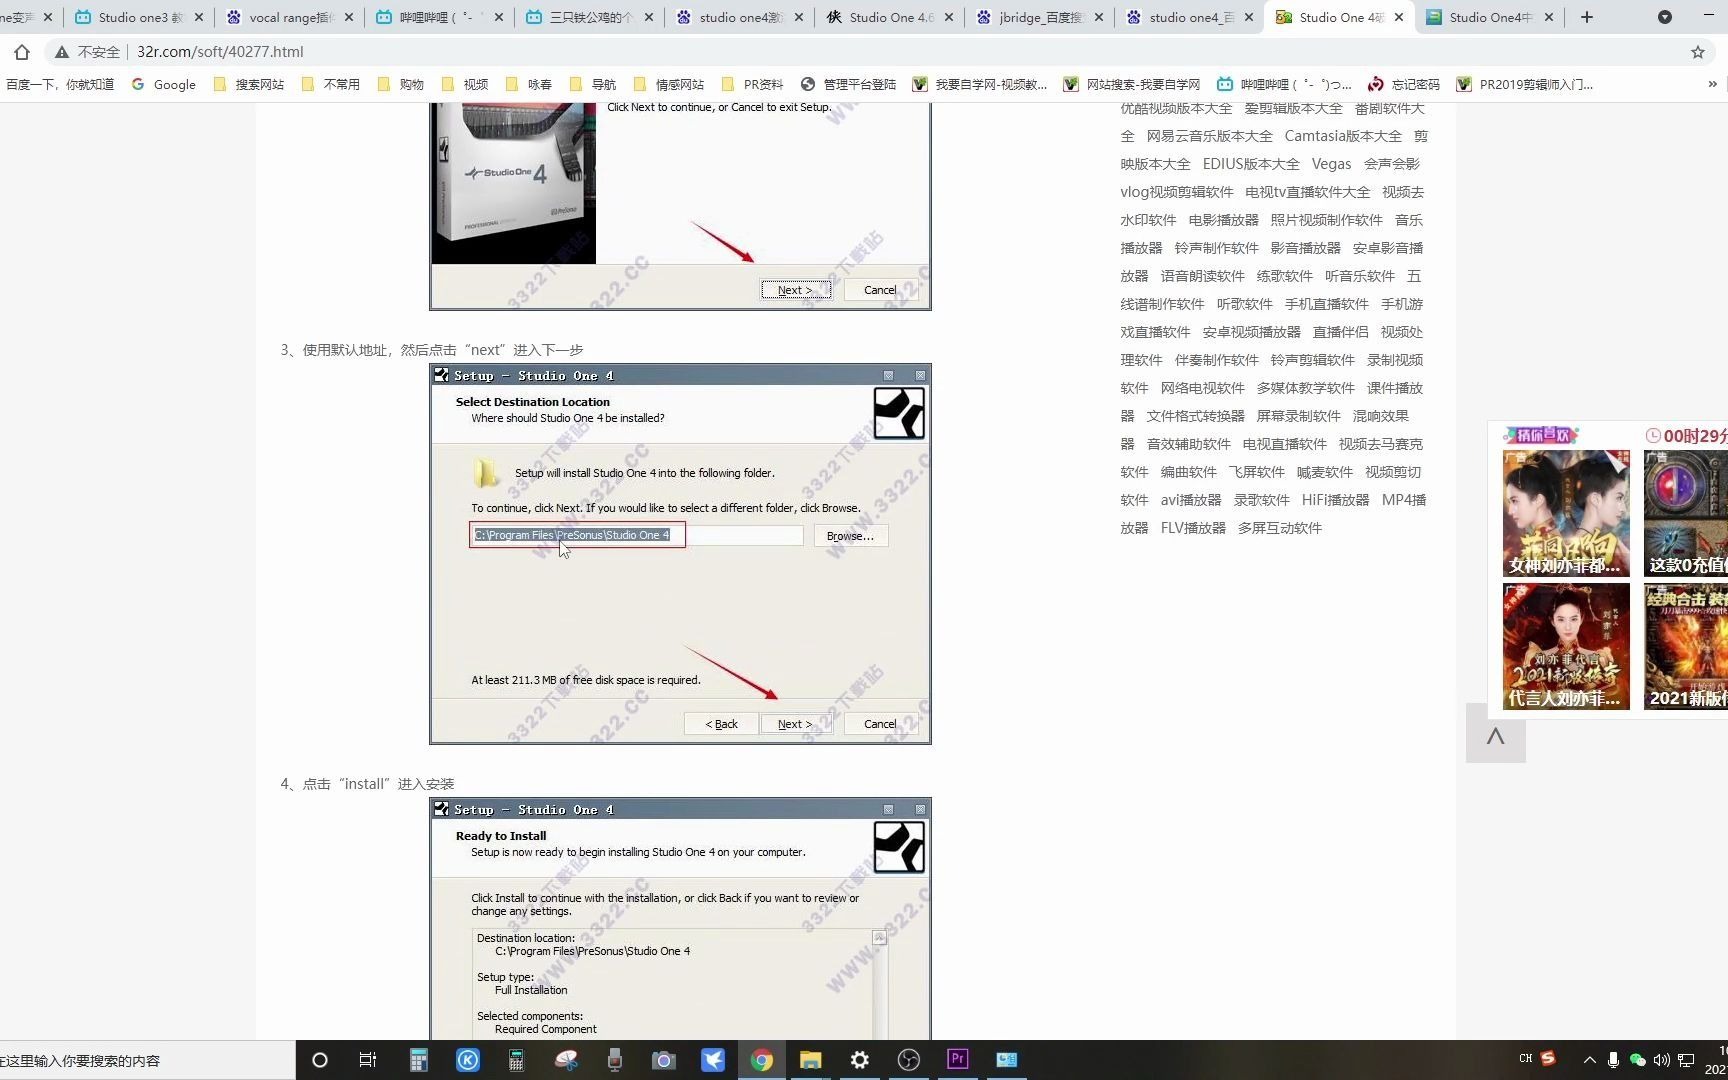Click the Cortana circle on taskbar

320,1060
